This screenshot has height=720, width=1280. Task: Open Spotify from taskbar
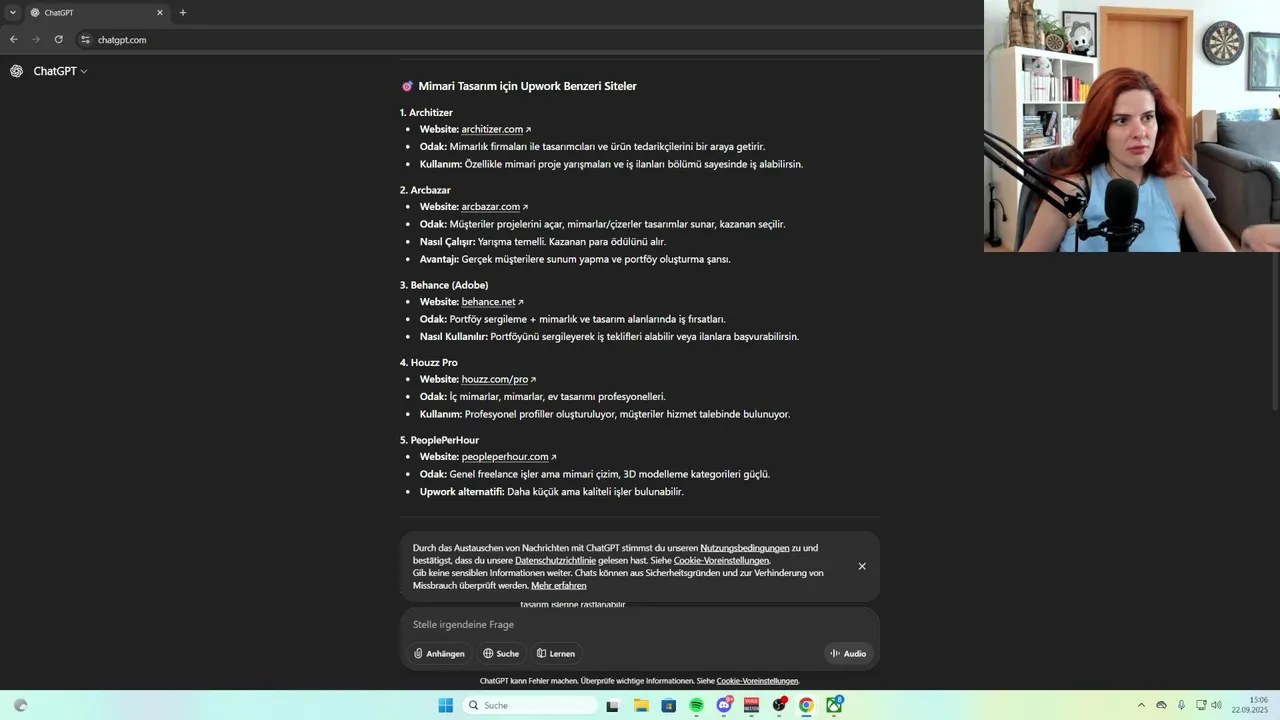pos(696,705)
